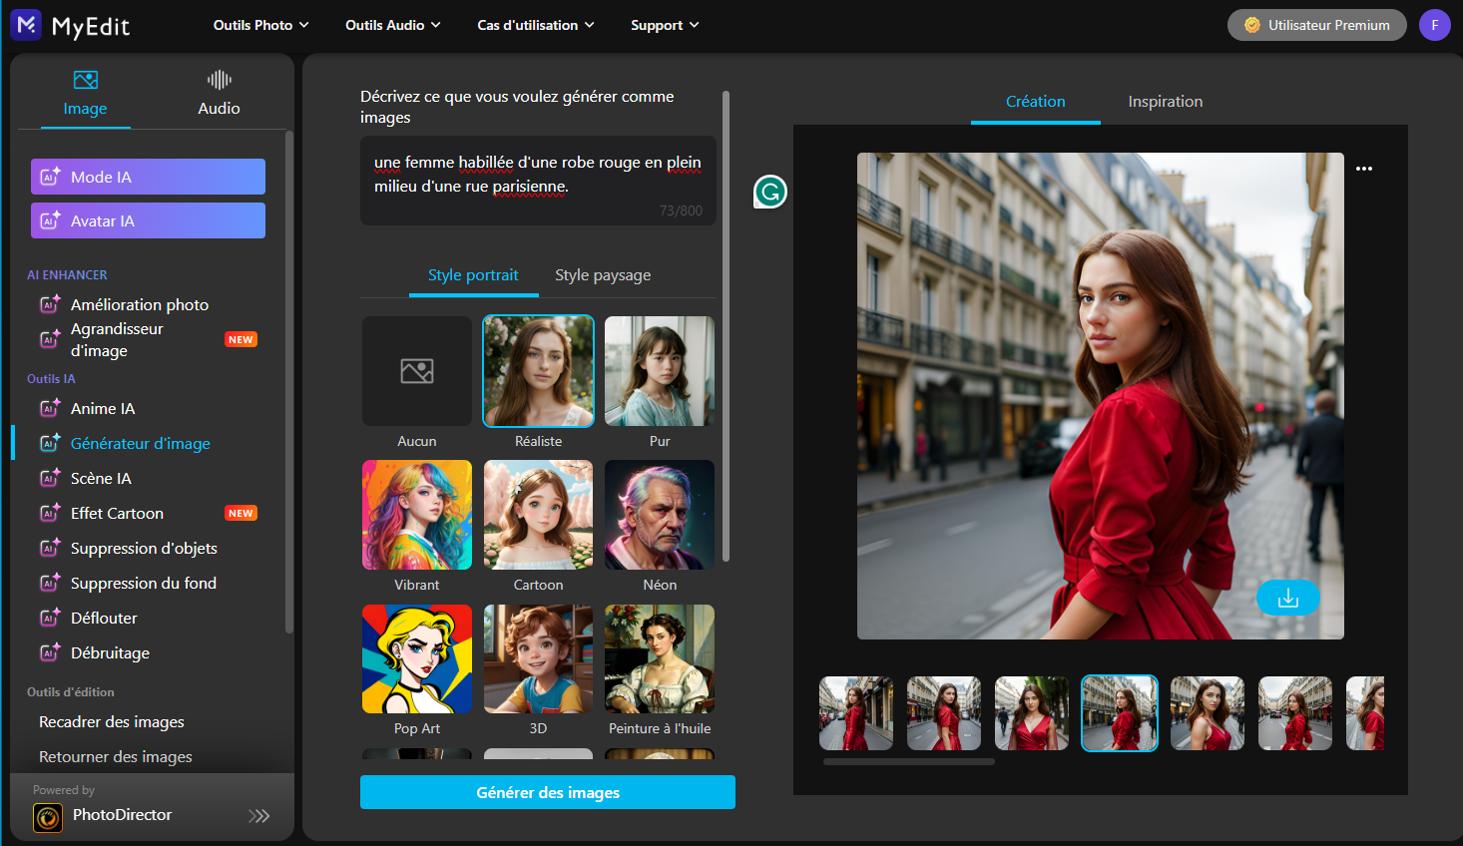This screenshot has width=1463, height=846.
Task: Click the AI icon beside Scène IA
Action: (50, 478)
